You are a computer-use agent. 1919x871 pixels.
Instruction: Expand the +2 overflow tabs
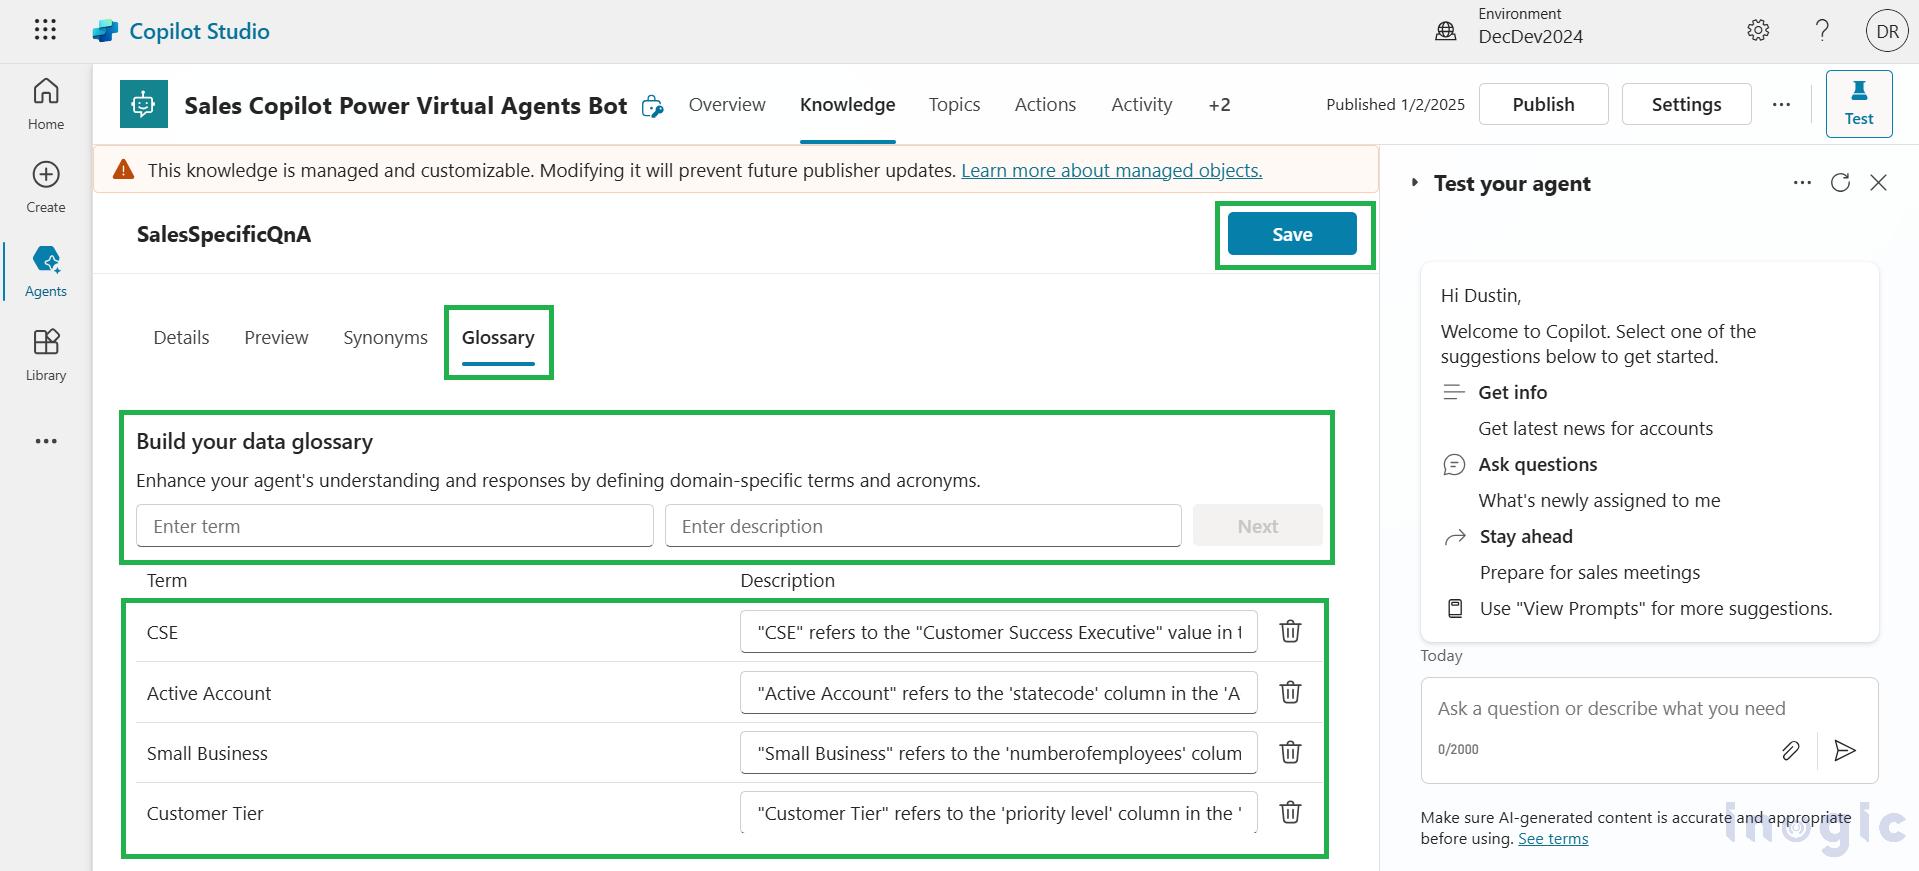pos(1219,104)
